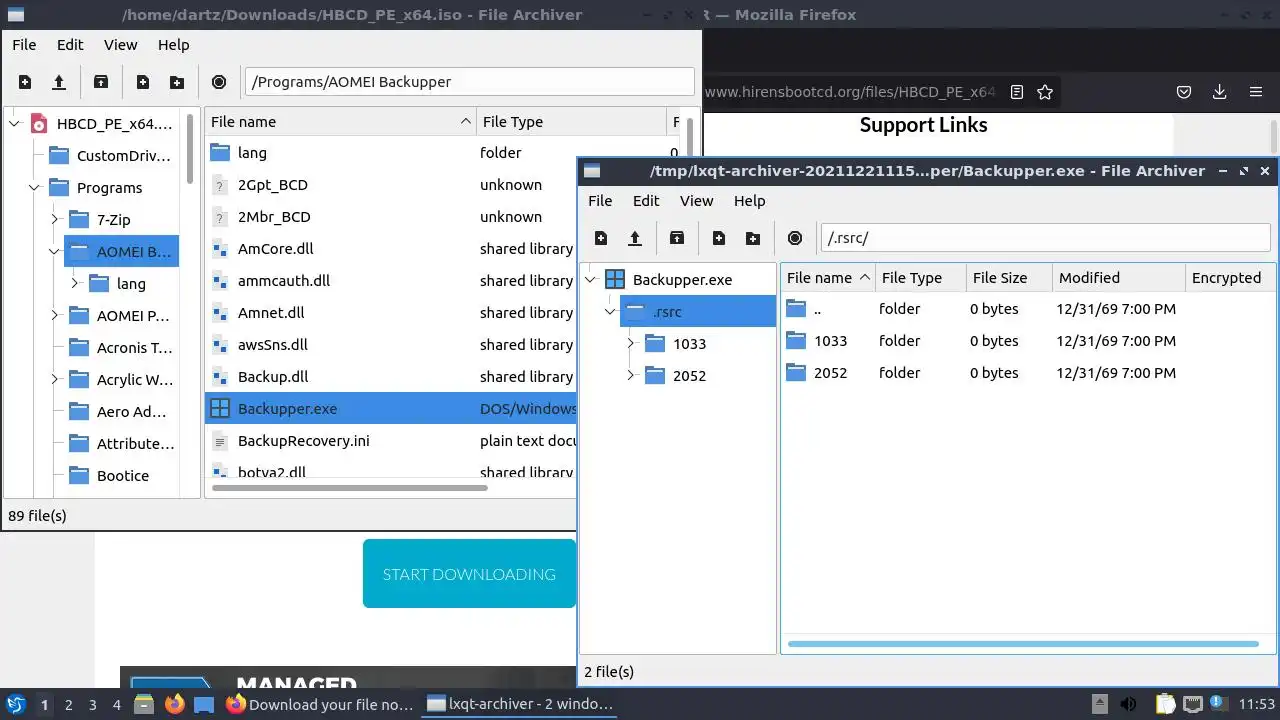The image size is (1280, 720).
Task: Launch Firefox from taskbar quick launch
Action: 175,704
